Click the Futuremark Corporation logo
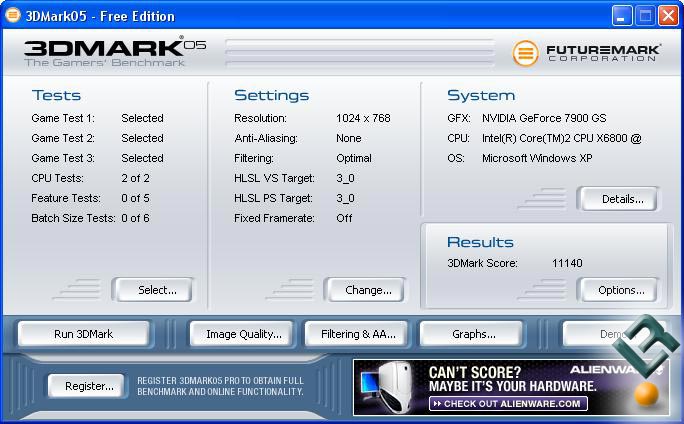Viewport: 684px width, 424px height. [587, 52]
